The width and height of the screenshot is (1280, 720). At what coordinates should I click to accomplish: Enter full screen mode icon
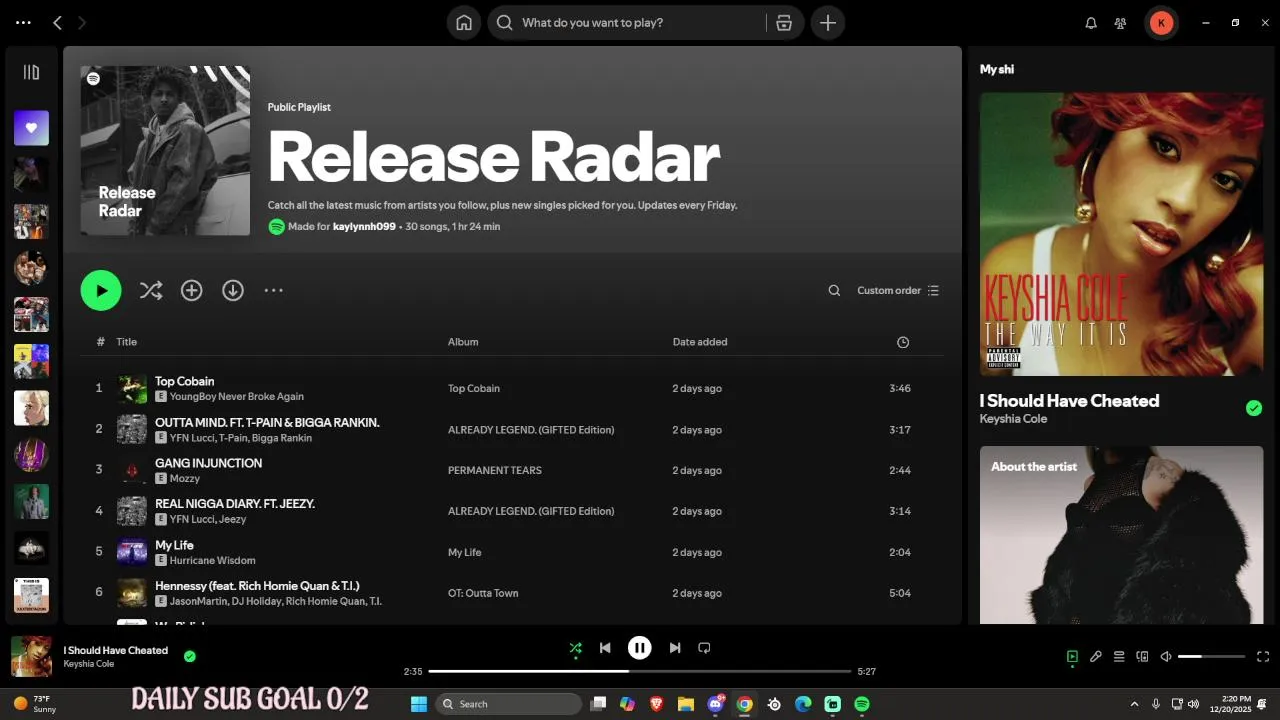[1263, 657]
